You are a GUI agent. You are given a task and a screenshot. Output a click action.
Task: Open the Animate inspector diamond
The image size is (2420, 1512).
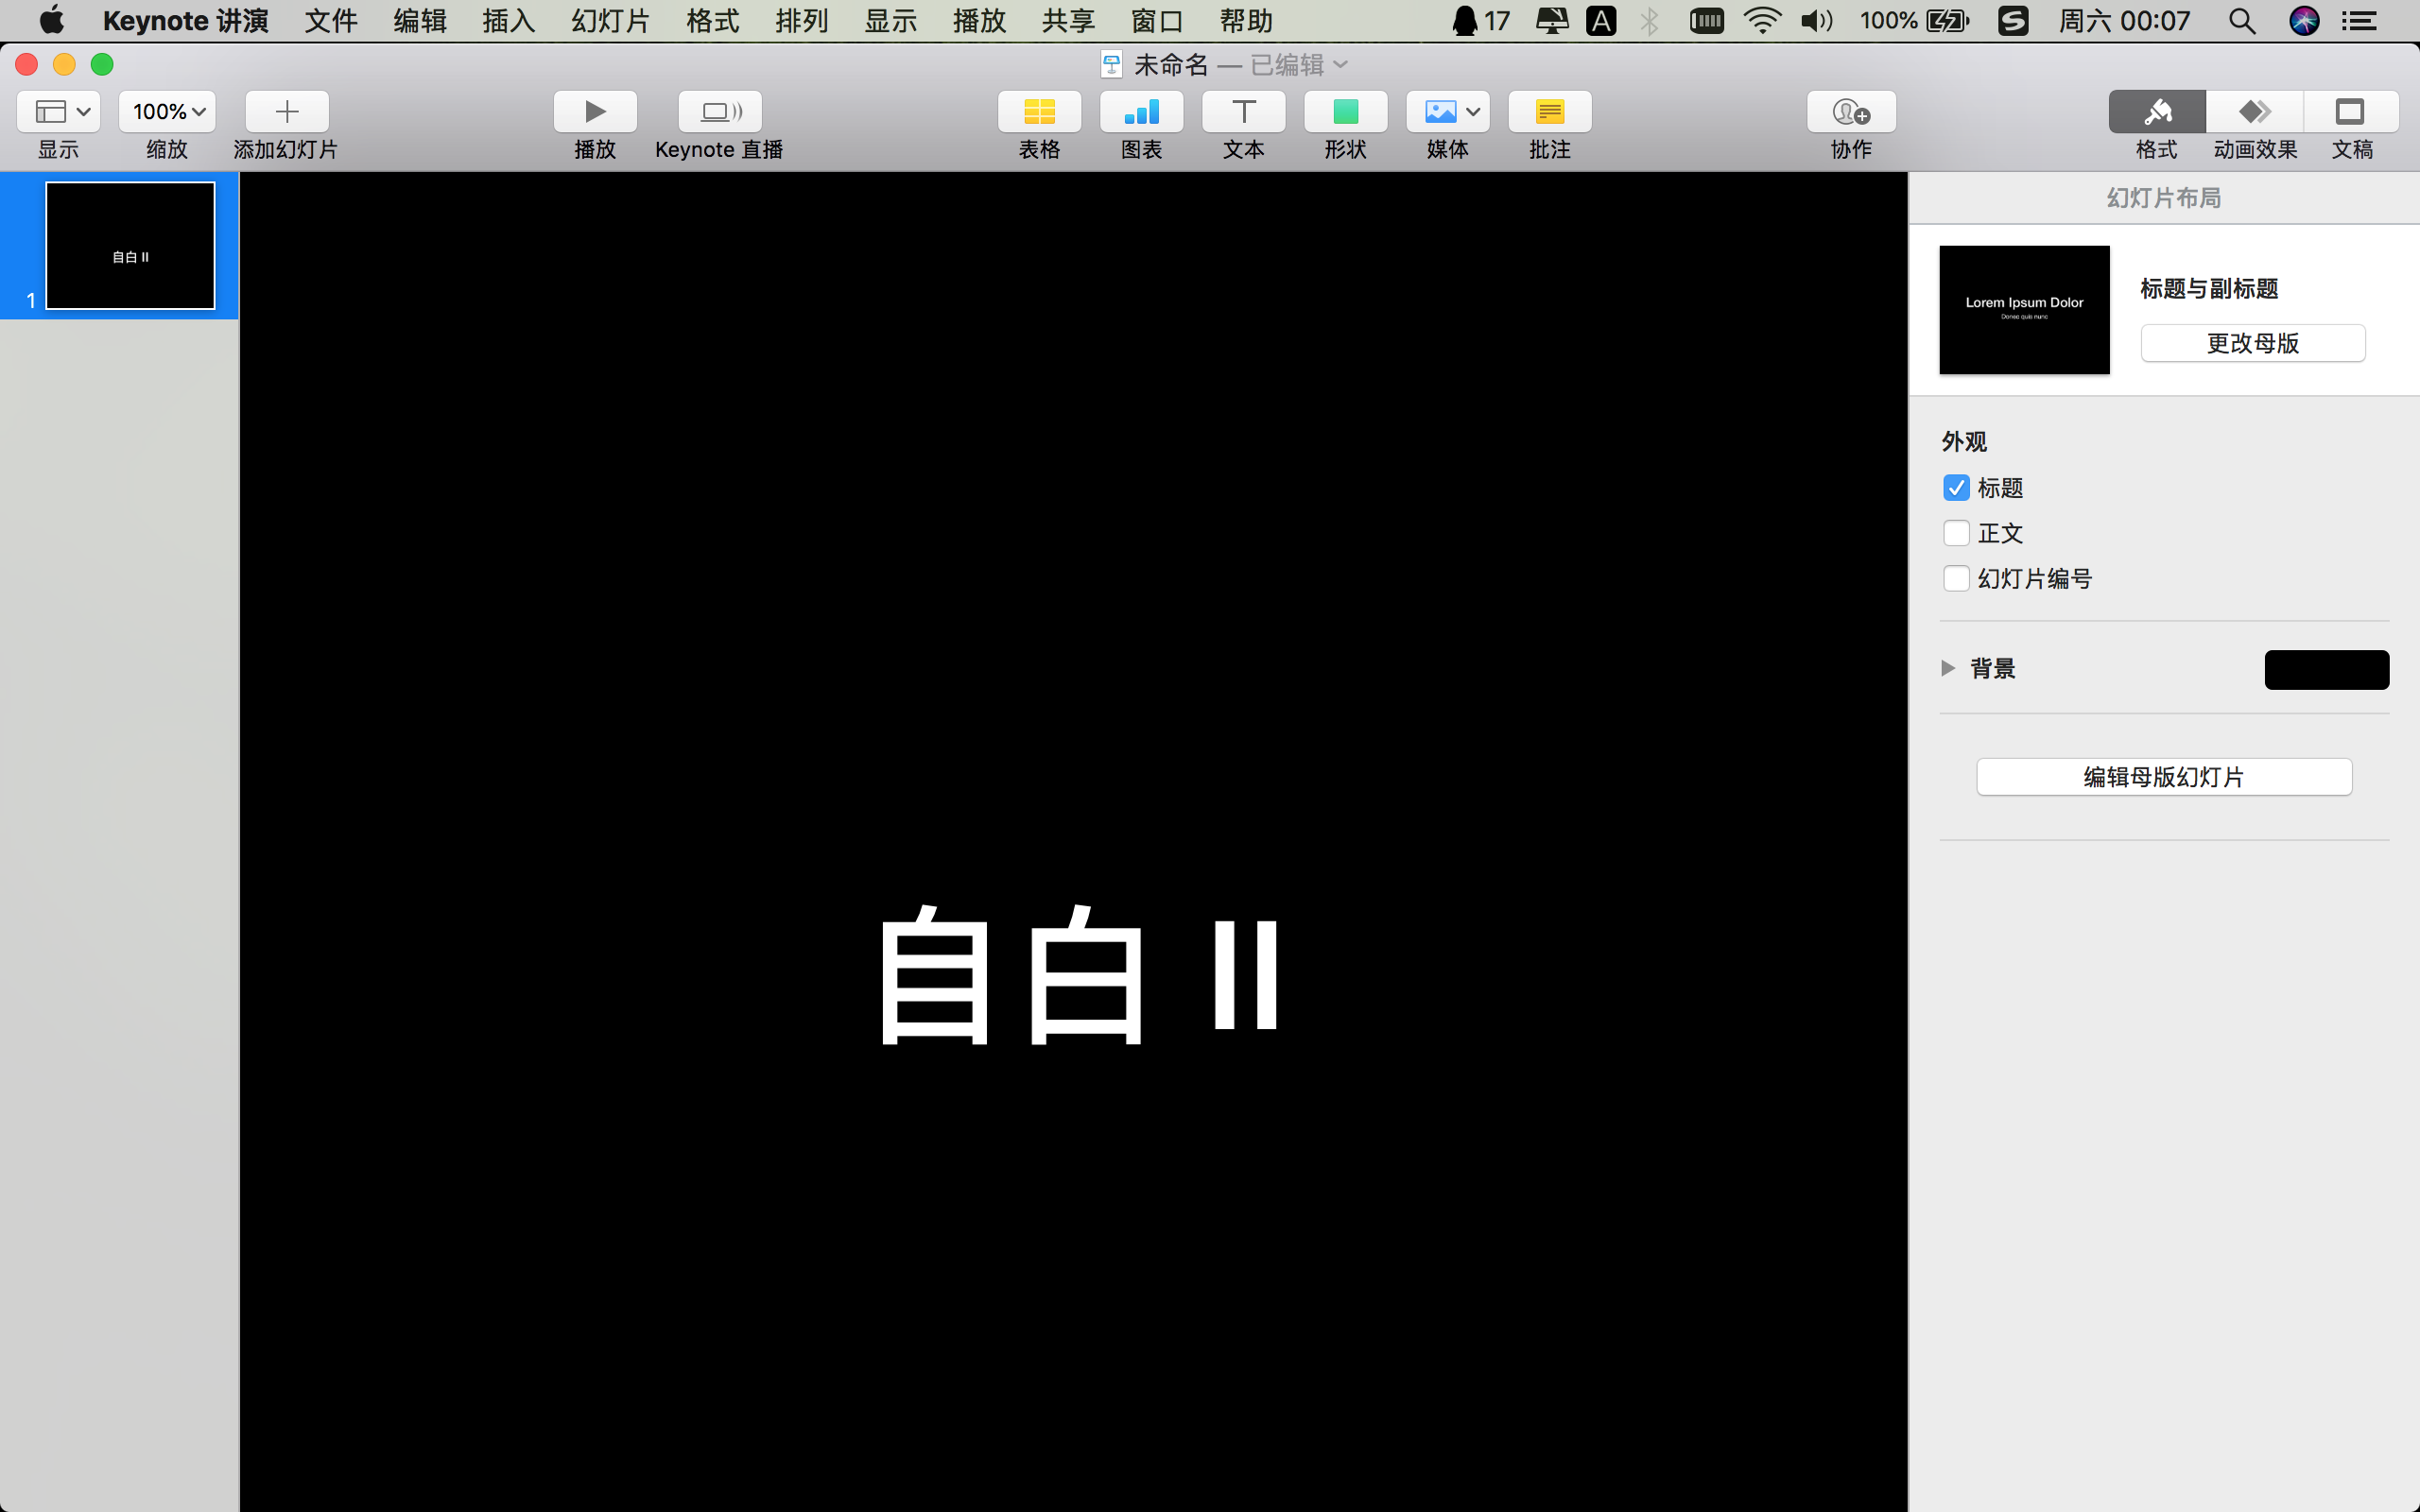point(2255,111)
